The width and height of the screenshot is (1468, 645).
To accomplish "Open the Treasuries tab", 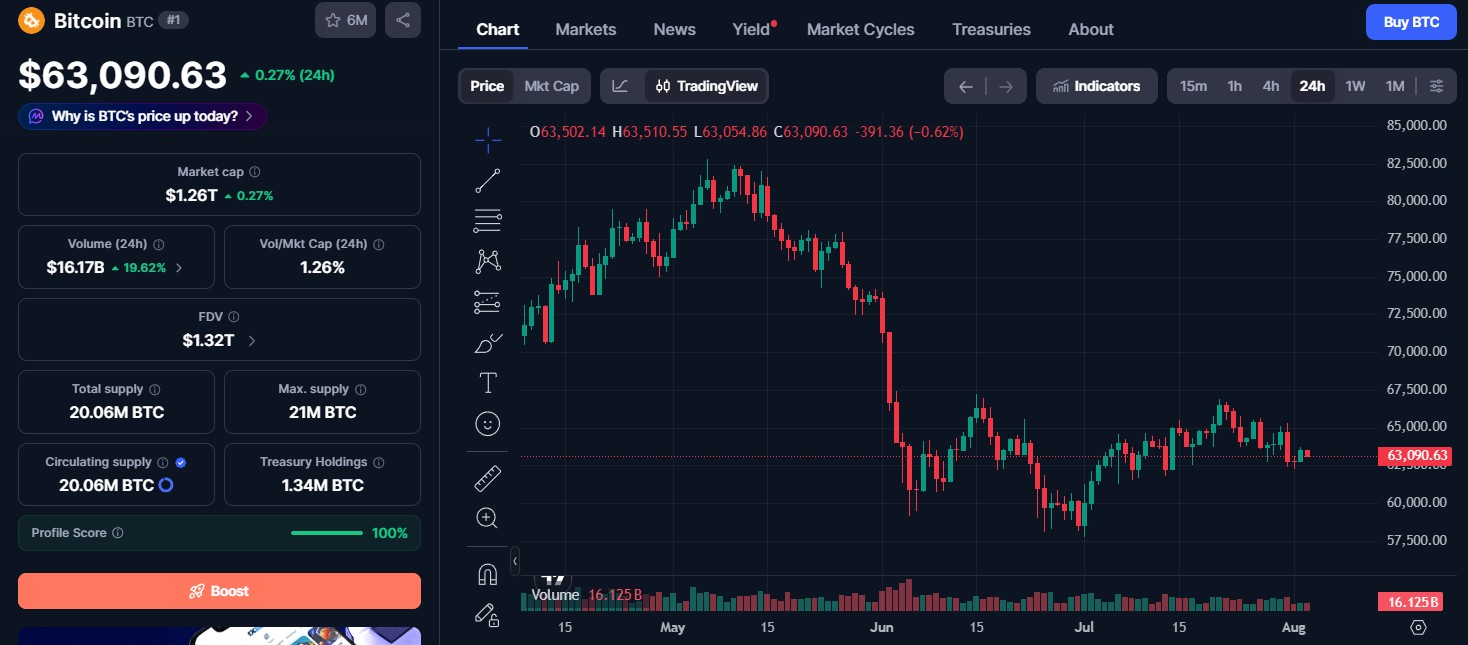I will [x=991, y=29].
